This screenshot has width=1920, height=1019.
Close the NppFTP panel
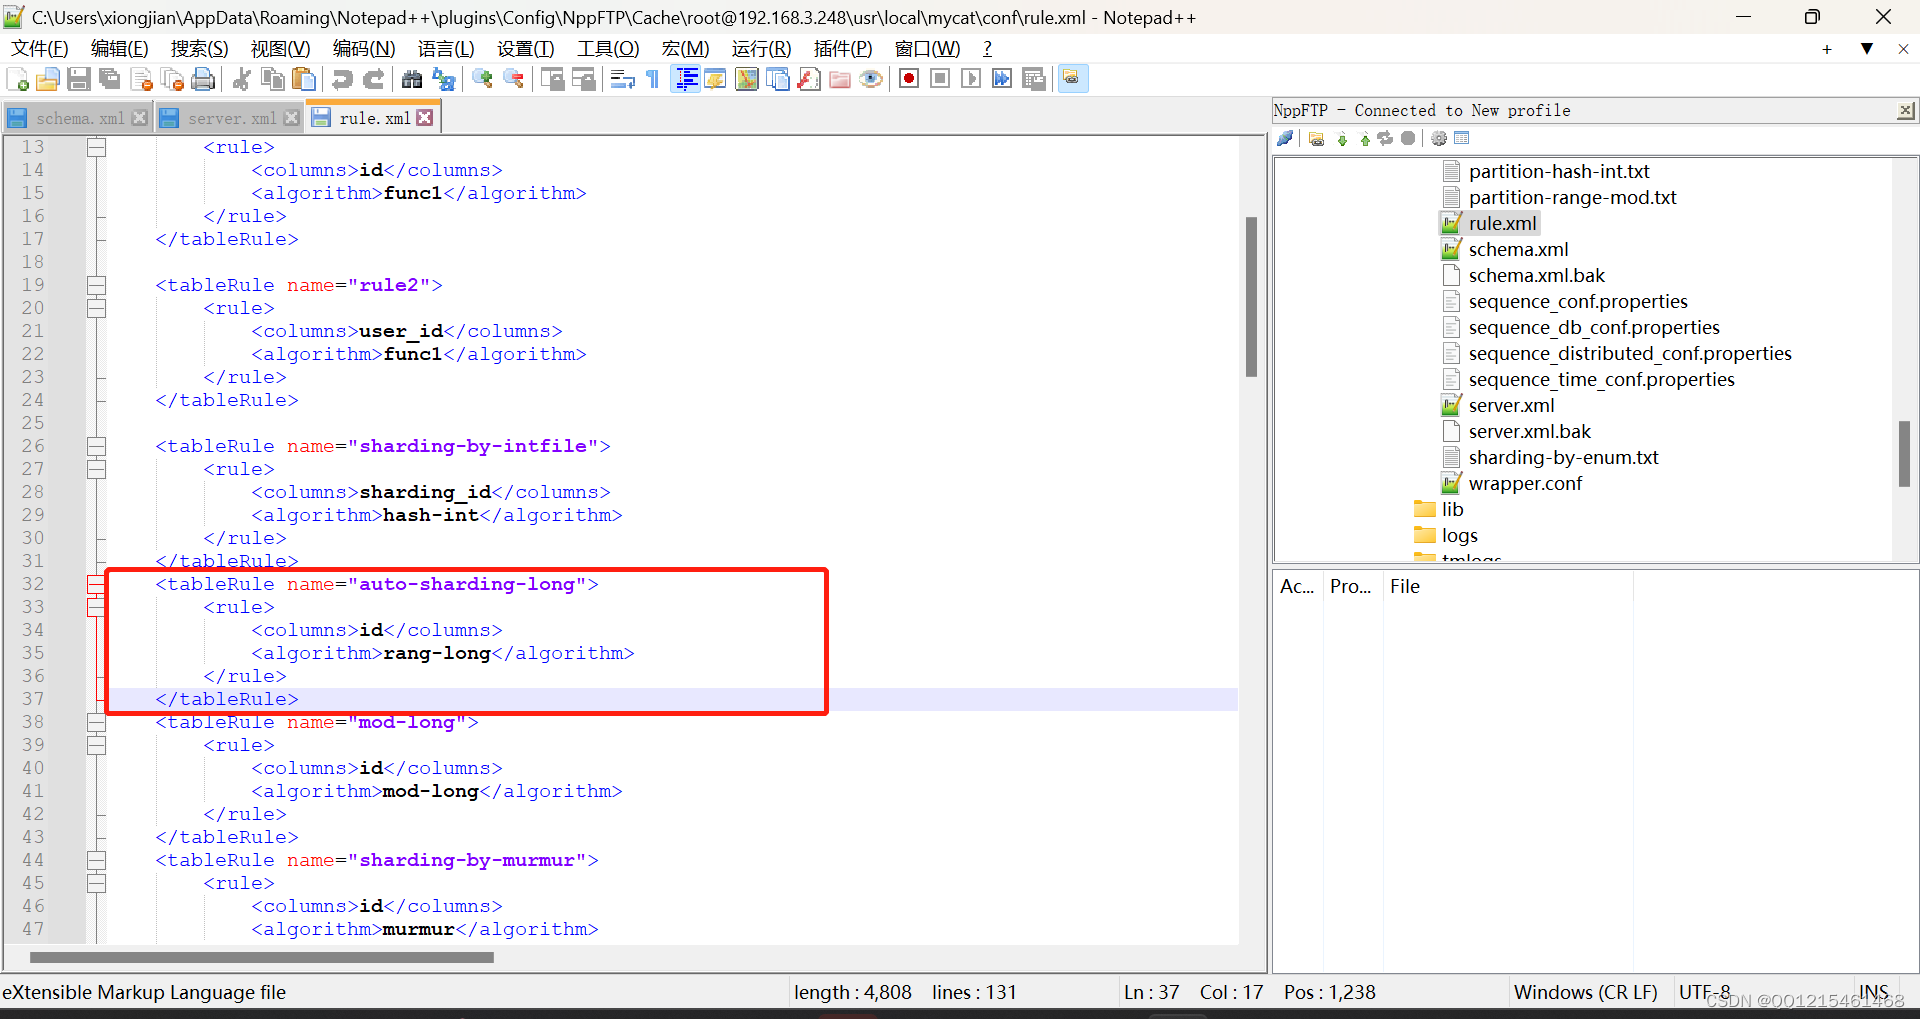click(1906, 111)
